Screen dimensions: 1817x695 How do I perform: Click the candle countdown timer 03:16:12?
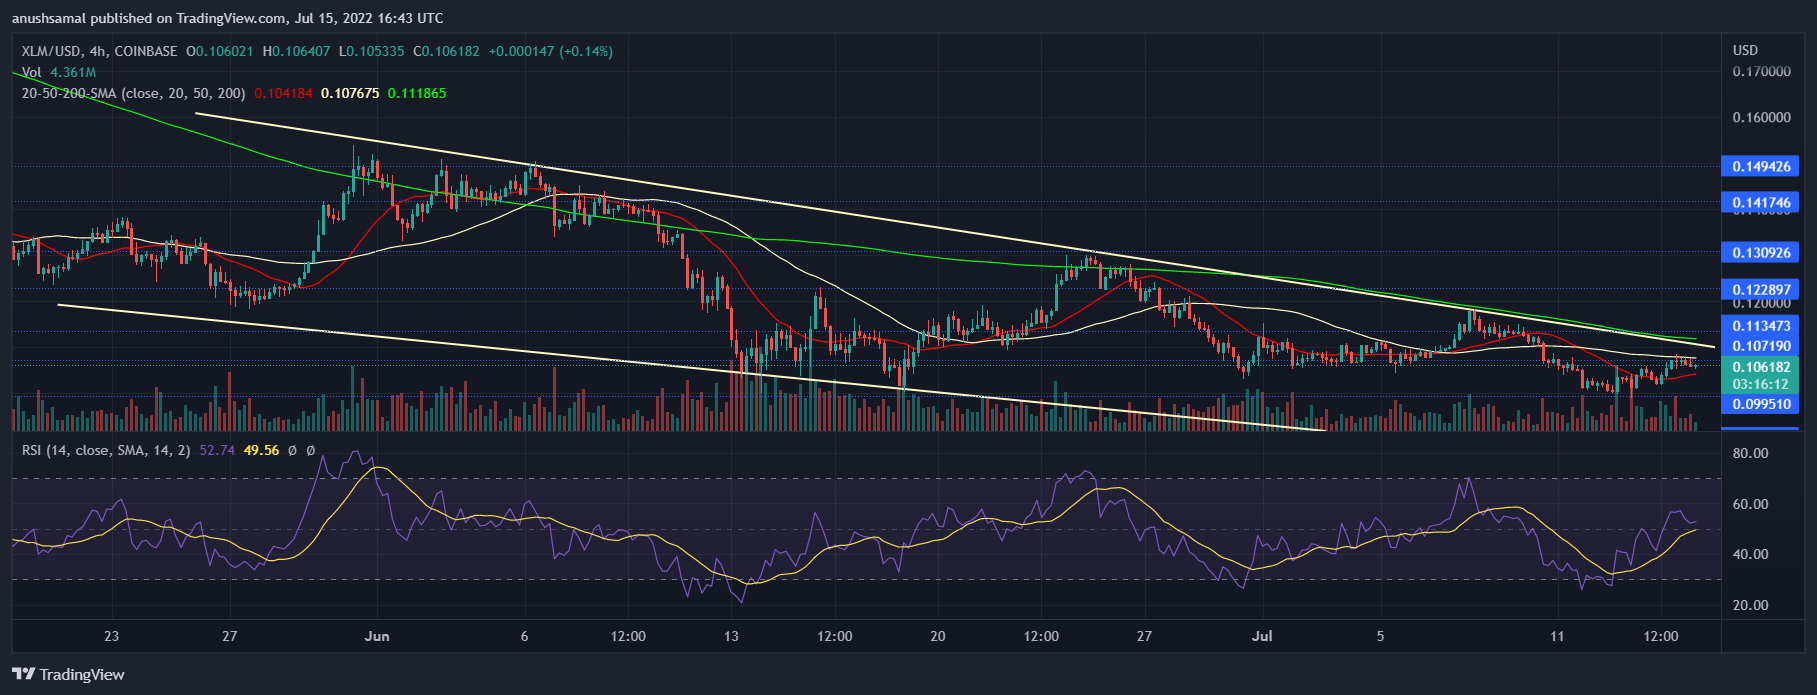(x=1760, y=384)
